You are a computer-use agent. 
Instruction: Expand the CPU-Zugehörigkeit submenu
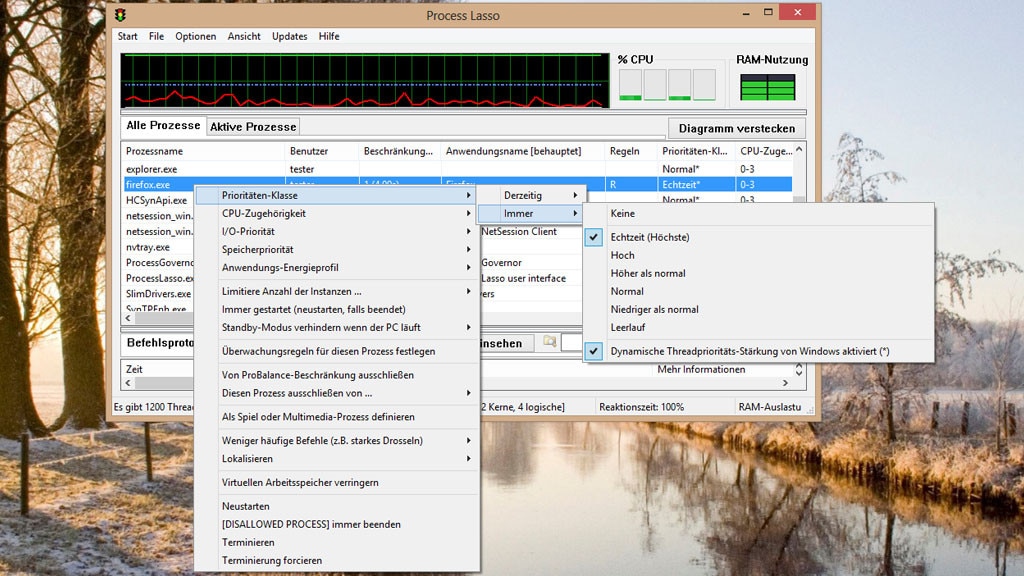pos(264,213)
